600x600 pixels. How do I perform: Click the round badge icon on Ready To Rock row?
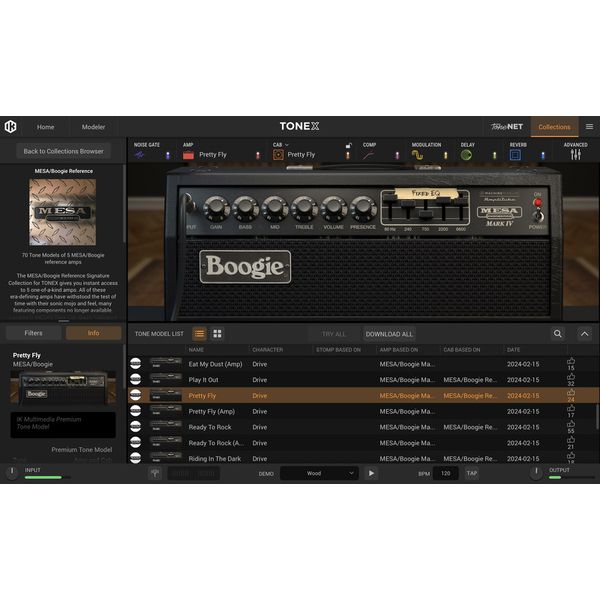coord(135,426)
